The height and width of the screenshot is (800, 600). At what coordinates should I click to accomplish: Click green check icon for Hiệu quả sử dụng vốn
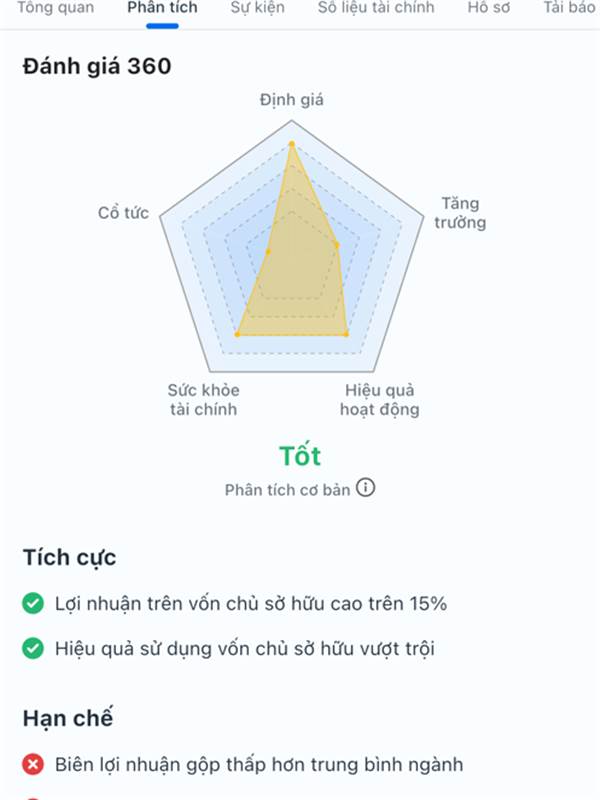[x=33, y=648]
